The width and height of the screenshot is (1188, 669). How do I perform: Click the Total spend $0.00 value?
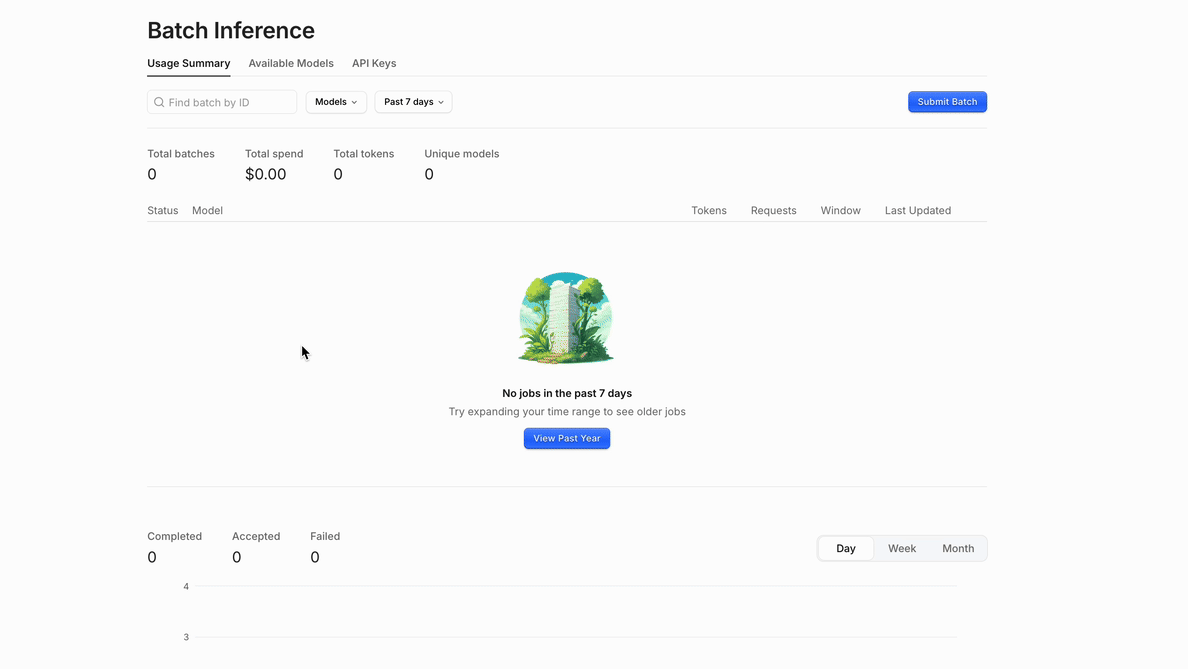click(266, 174)
